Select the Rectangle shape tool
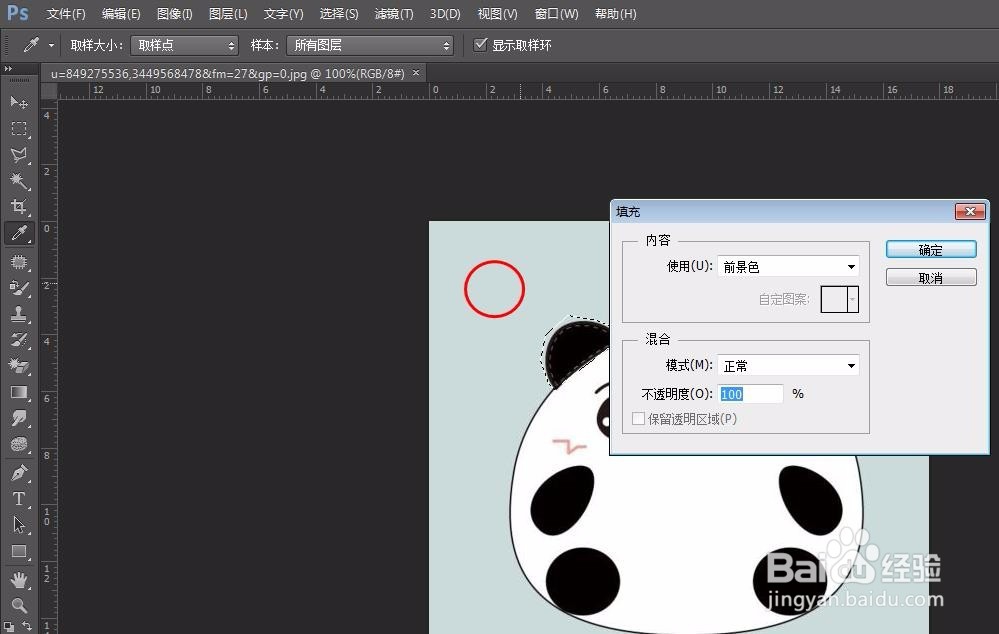 (x=19, y=551)
